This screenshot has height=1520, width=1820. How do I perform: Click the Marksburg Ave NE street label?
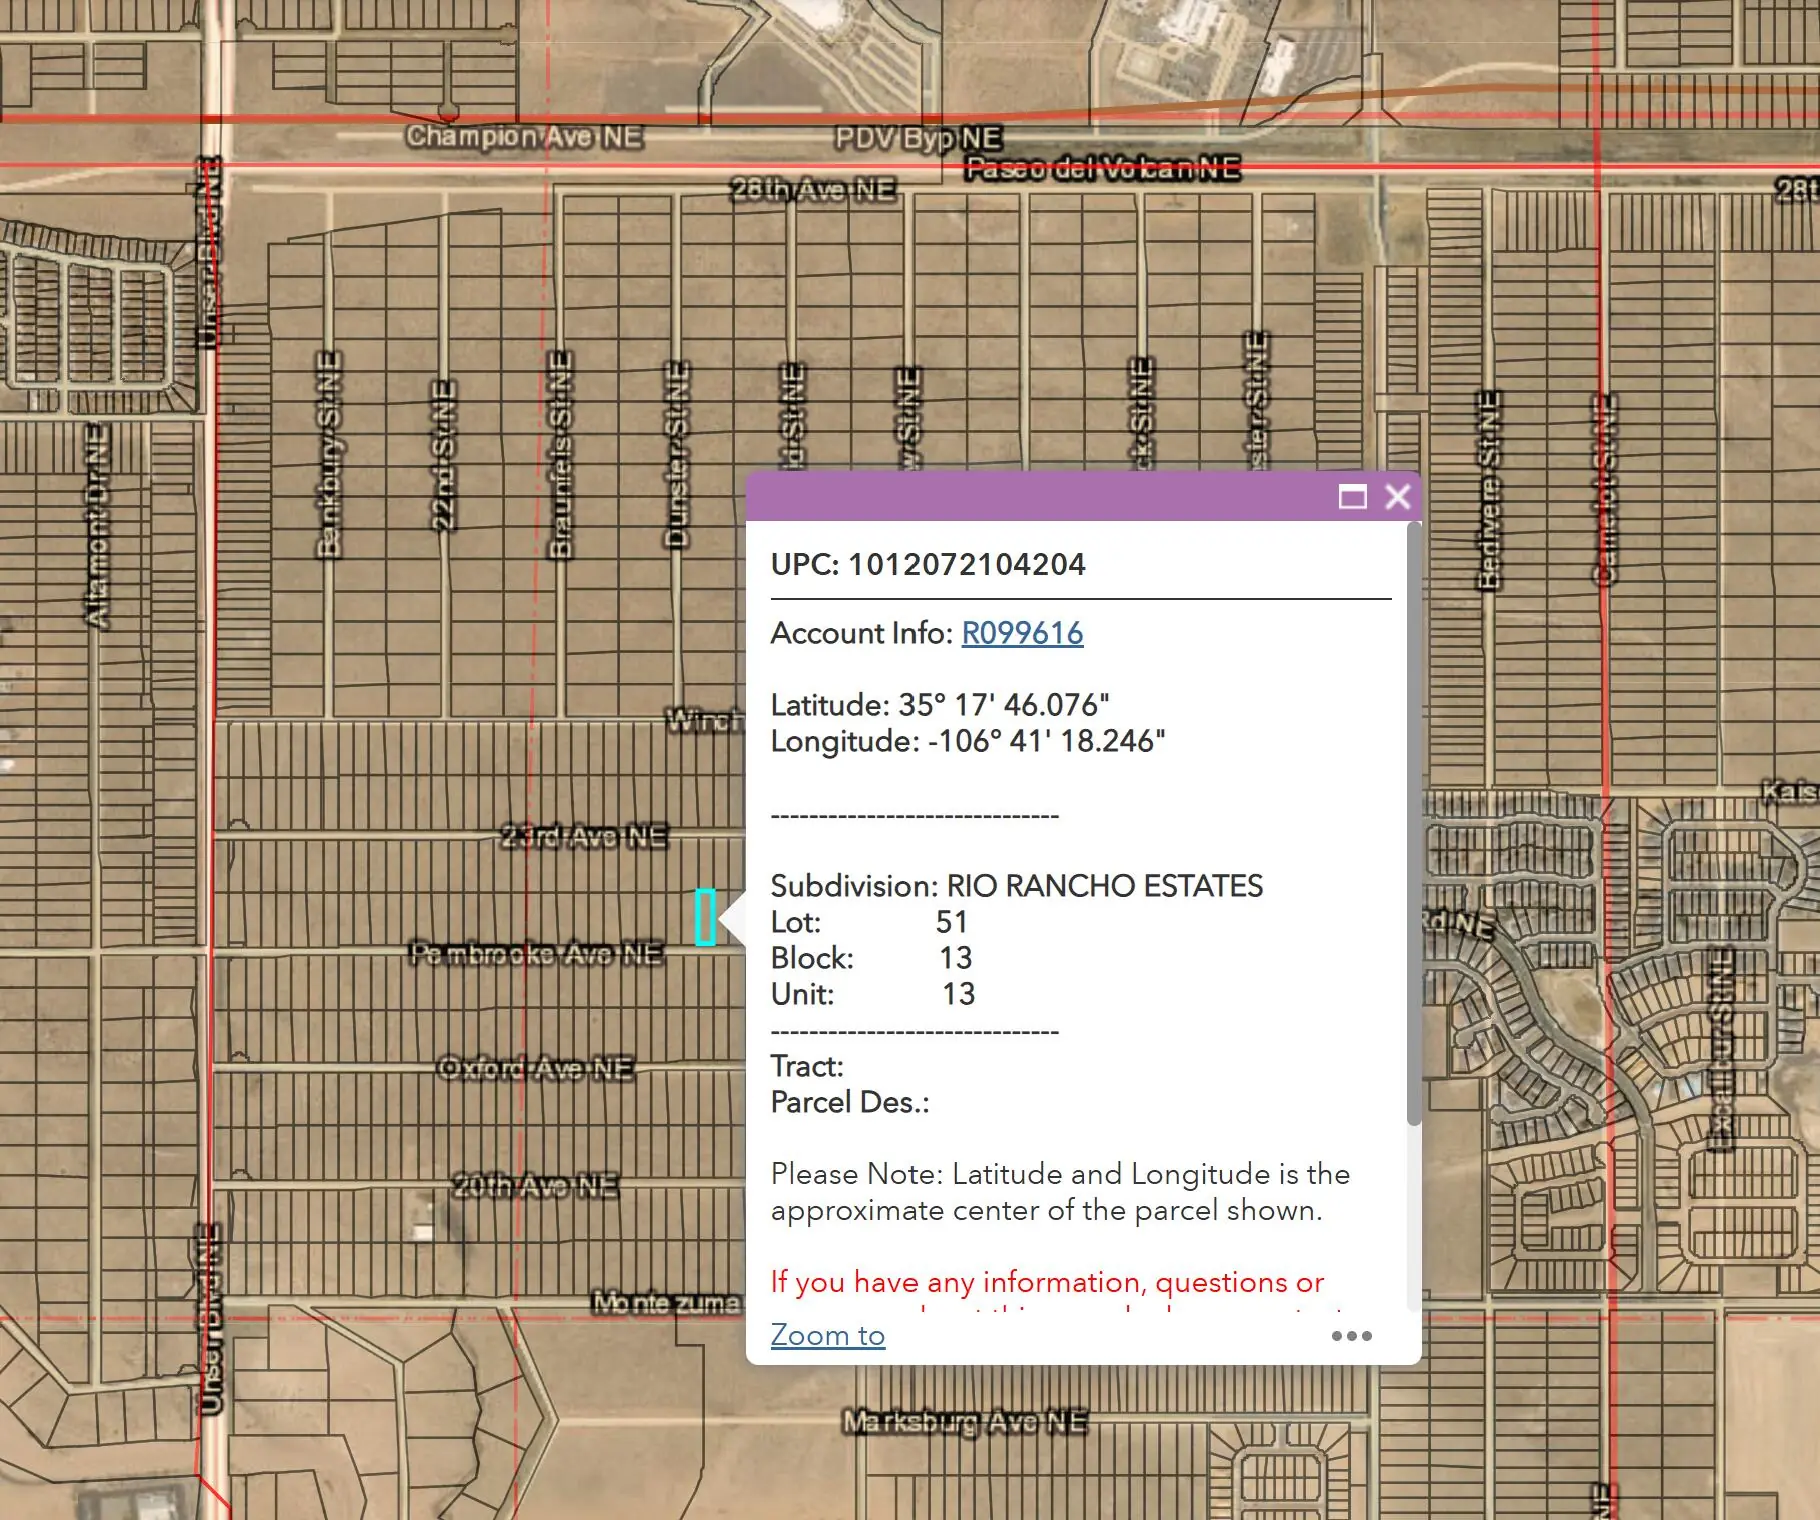(965, 1421)
